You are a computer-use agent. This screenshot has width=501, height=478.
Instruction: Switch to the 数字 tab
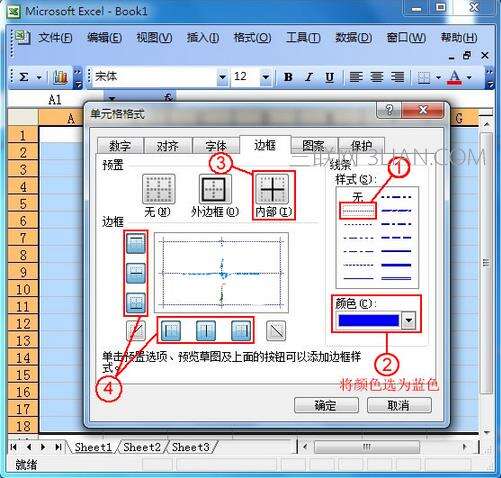click(x=120, y=146)
